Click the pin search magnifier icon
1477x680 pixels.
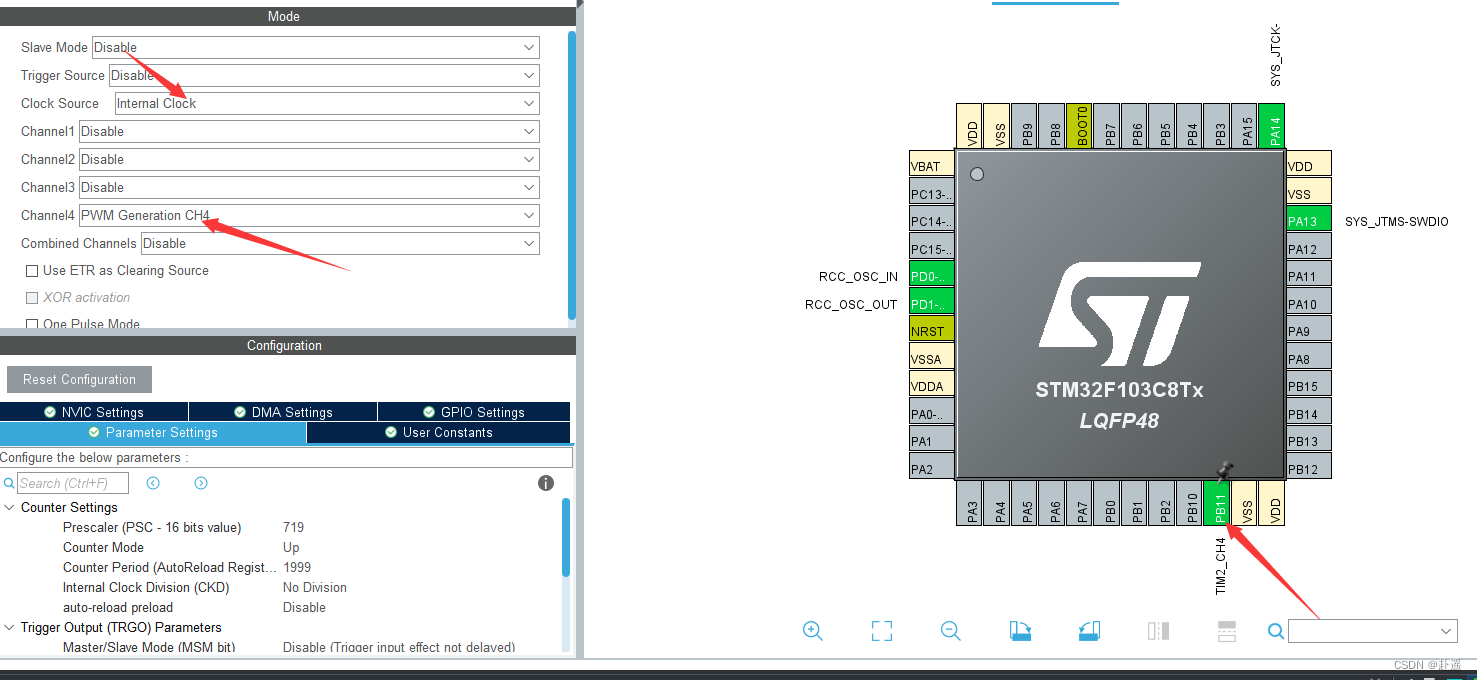(x=1275, y=631)
